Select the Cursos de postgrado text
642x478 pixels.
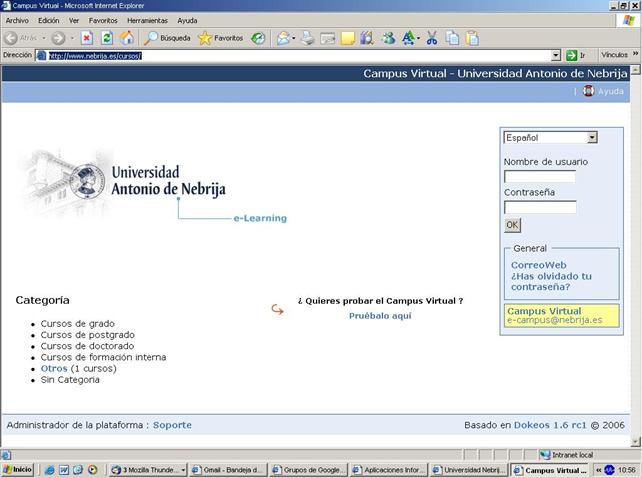pyautogui.click(x=88, y=335)
